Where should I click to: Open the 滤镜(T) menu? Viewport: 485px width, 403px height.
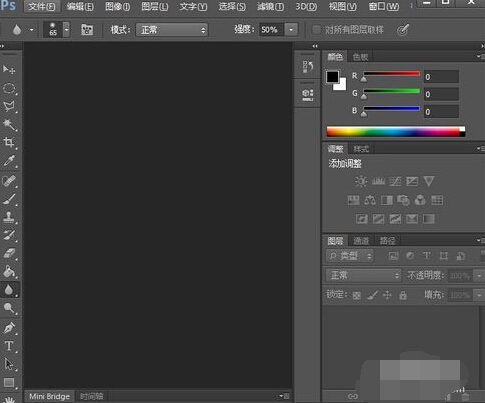pos(270,7)
